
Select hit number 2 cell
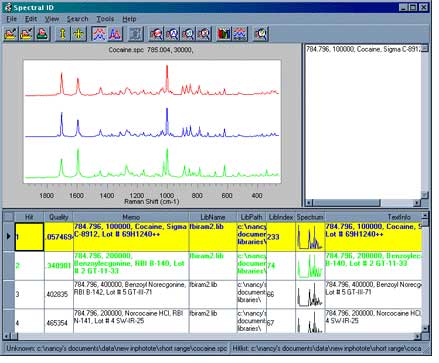pyautogui.click(x=29, y=266)
